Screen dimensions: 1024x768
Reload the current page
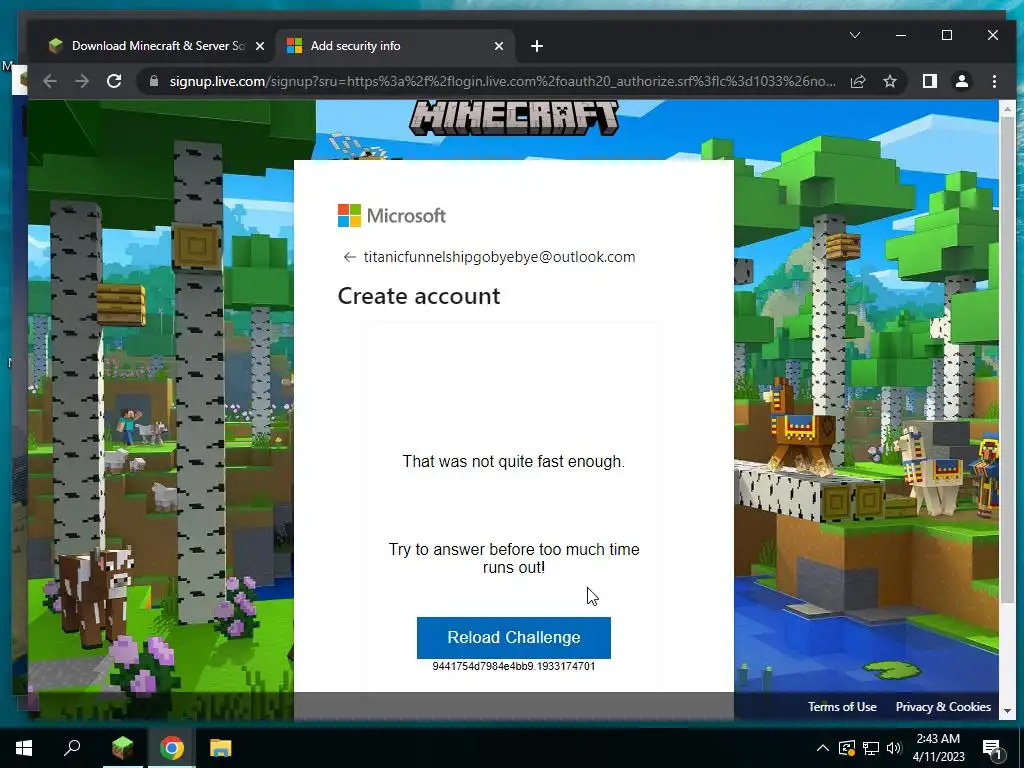pyautogui.click(x=114, y=81)
